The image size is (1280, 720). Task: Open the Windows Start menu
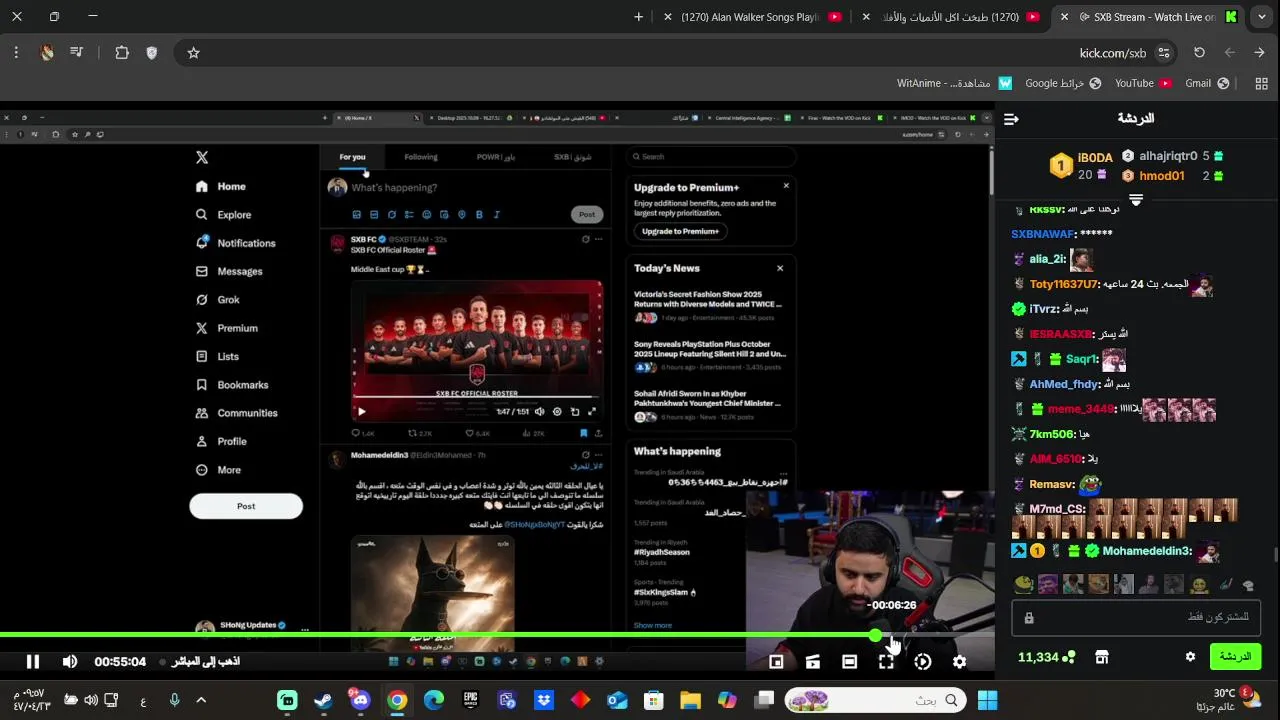987,701
